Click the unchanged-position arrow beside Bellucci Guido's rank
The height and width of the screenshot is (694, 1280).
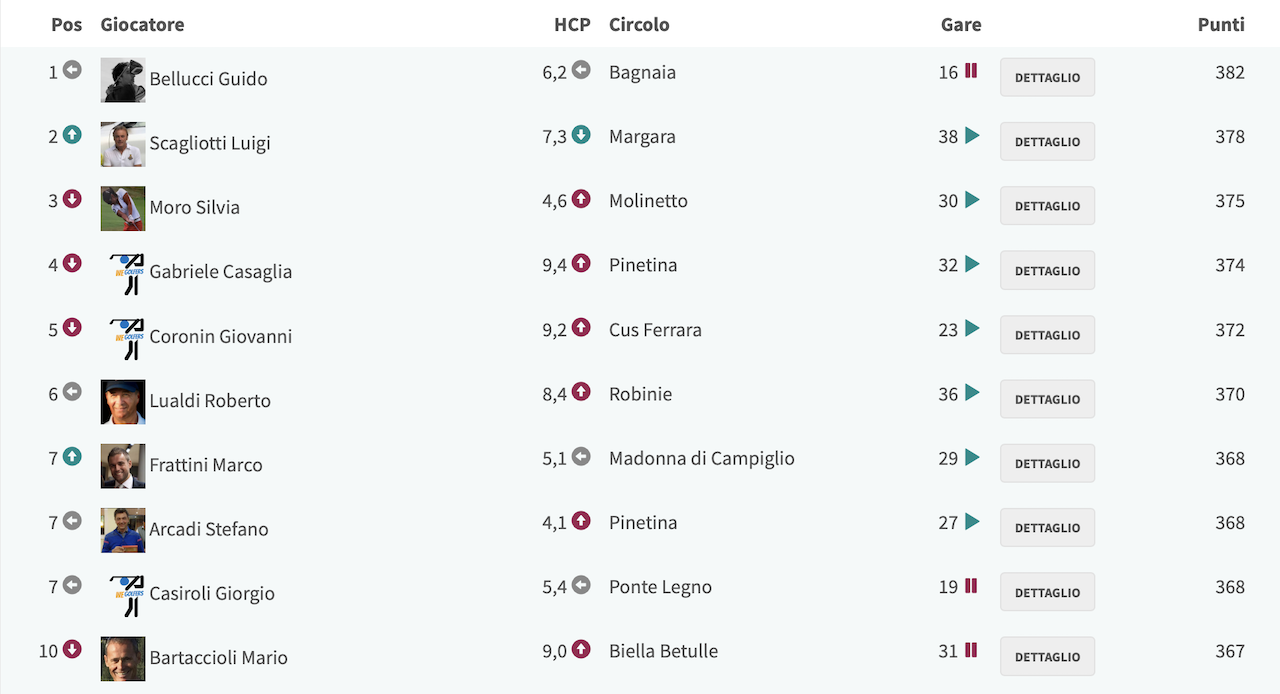coord(72,70)
